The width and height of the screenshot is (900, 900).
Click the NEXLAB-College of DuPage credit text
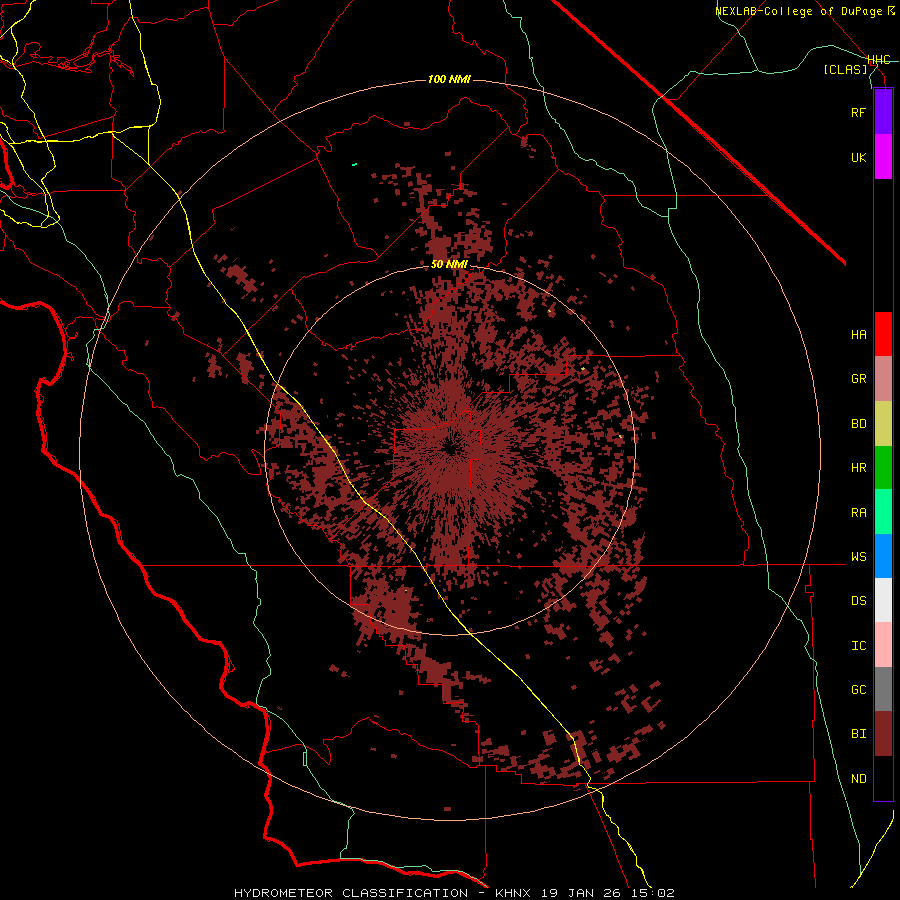[799, 11]
